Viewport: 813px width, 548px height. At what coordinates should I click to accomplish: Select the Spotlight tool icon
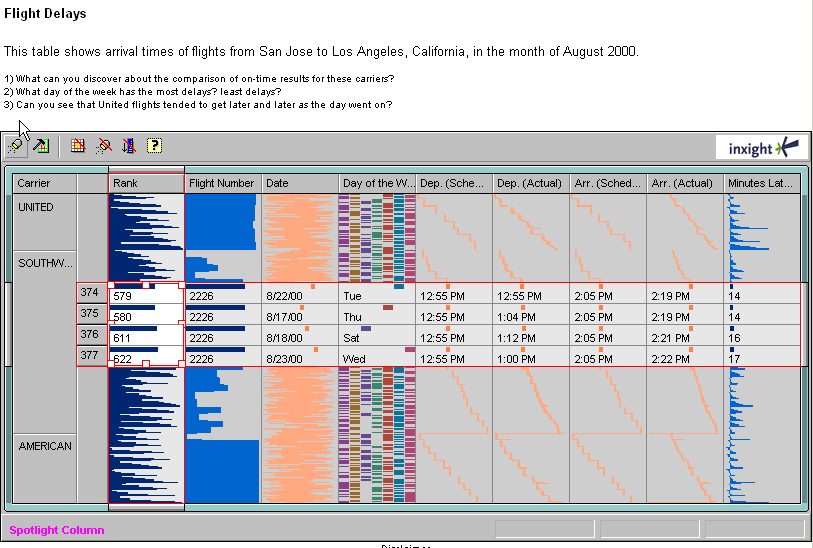(x=16, y=146)
